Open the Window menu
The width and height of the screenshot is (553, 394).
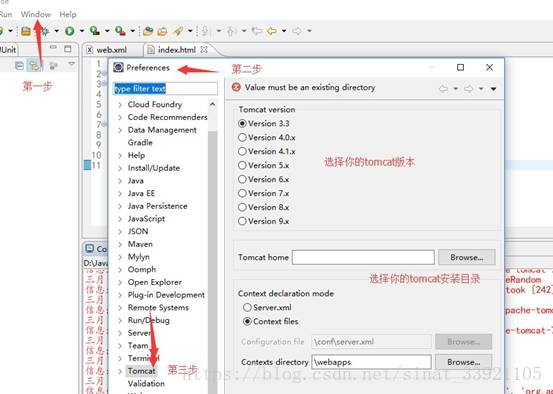tap(36, 14)
